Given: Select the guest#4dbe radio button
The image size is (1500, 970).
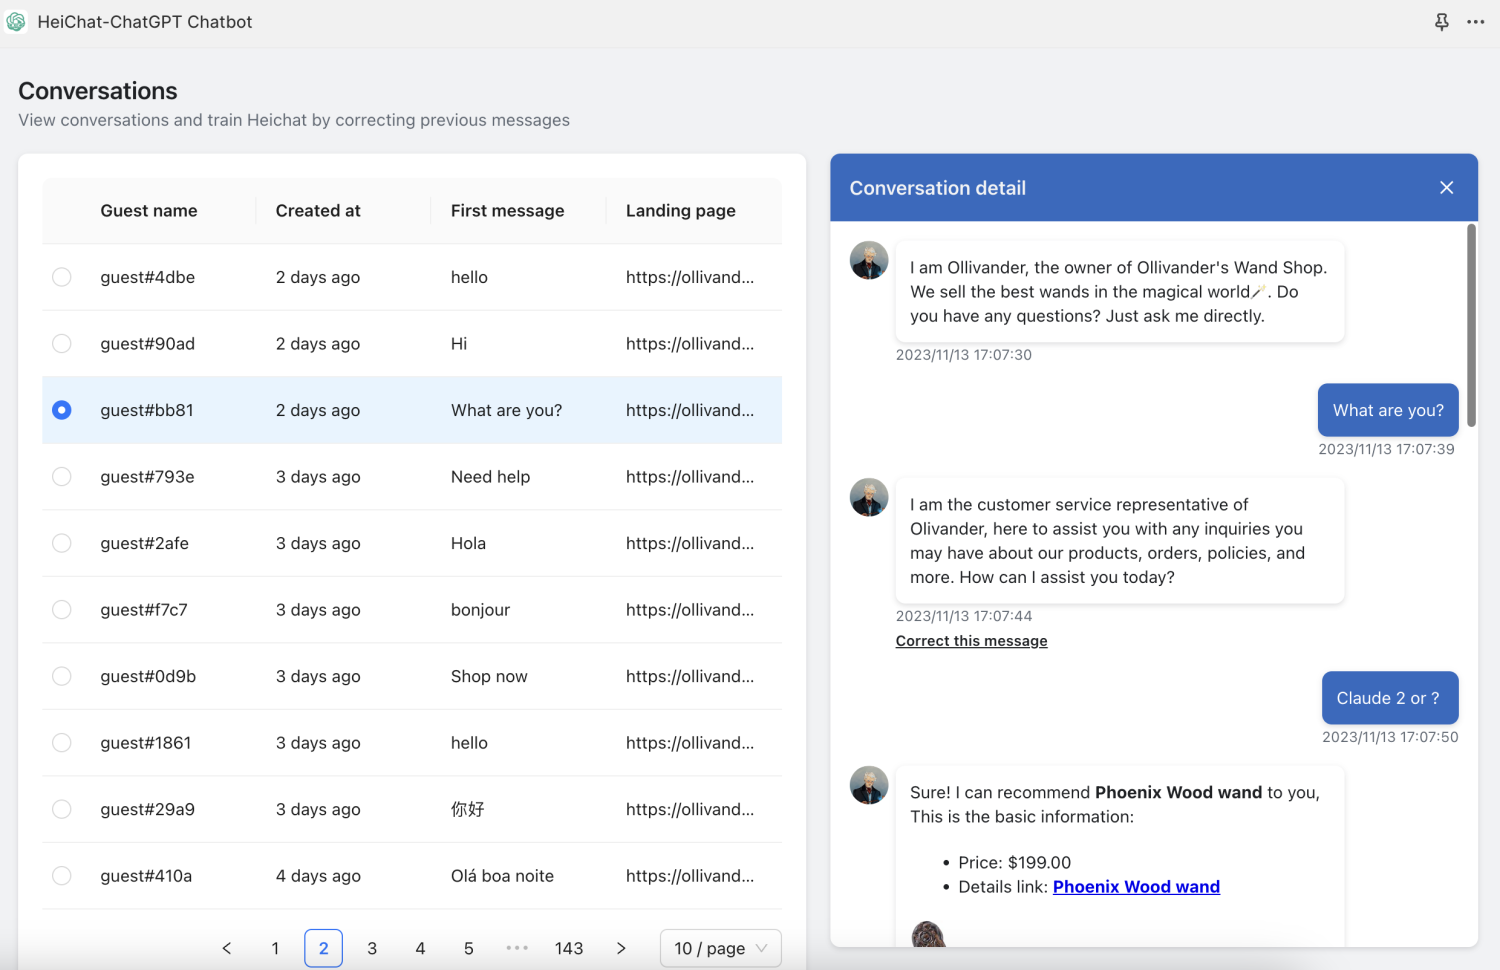Looking at the screenshot, I should click(x=62, y=277).
